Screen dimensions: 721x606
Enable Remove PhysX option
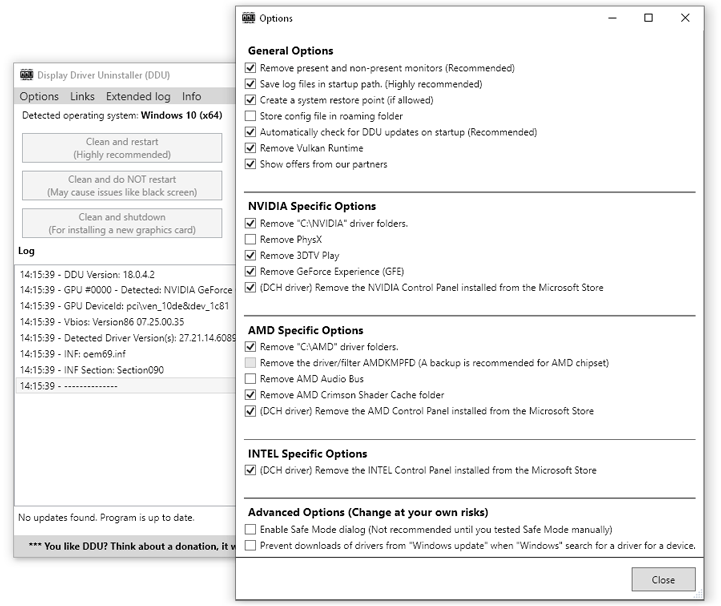250,240
